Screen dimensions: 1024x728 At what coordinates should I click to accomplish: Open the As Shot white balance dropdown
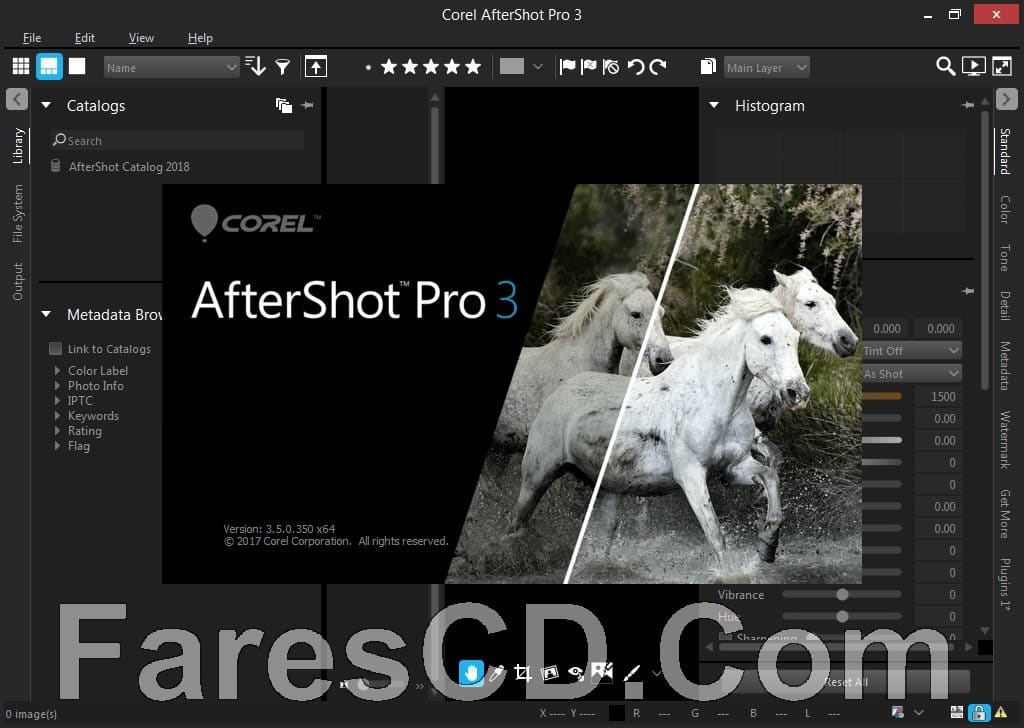tap(911, 373)
